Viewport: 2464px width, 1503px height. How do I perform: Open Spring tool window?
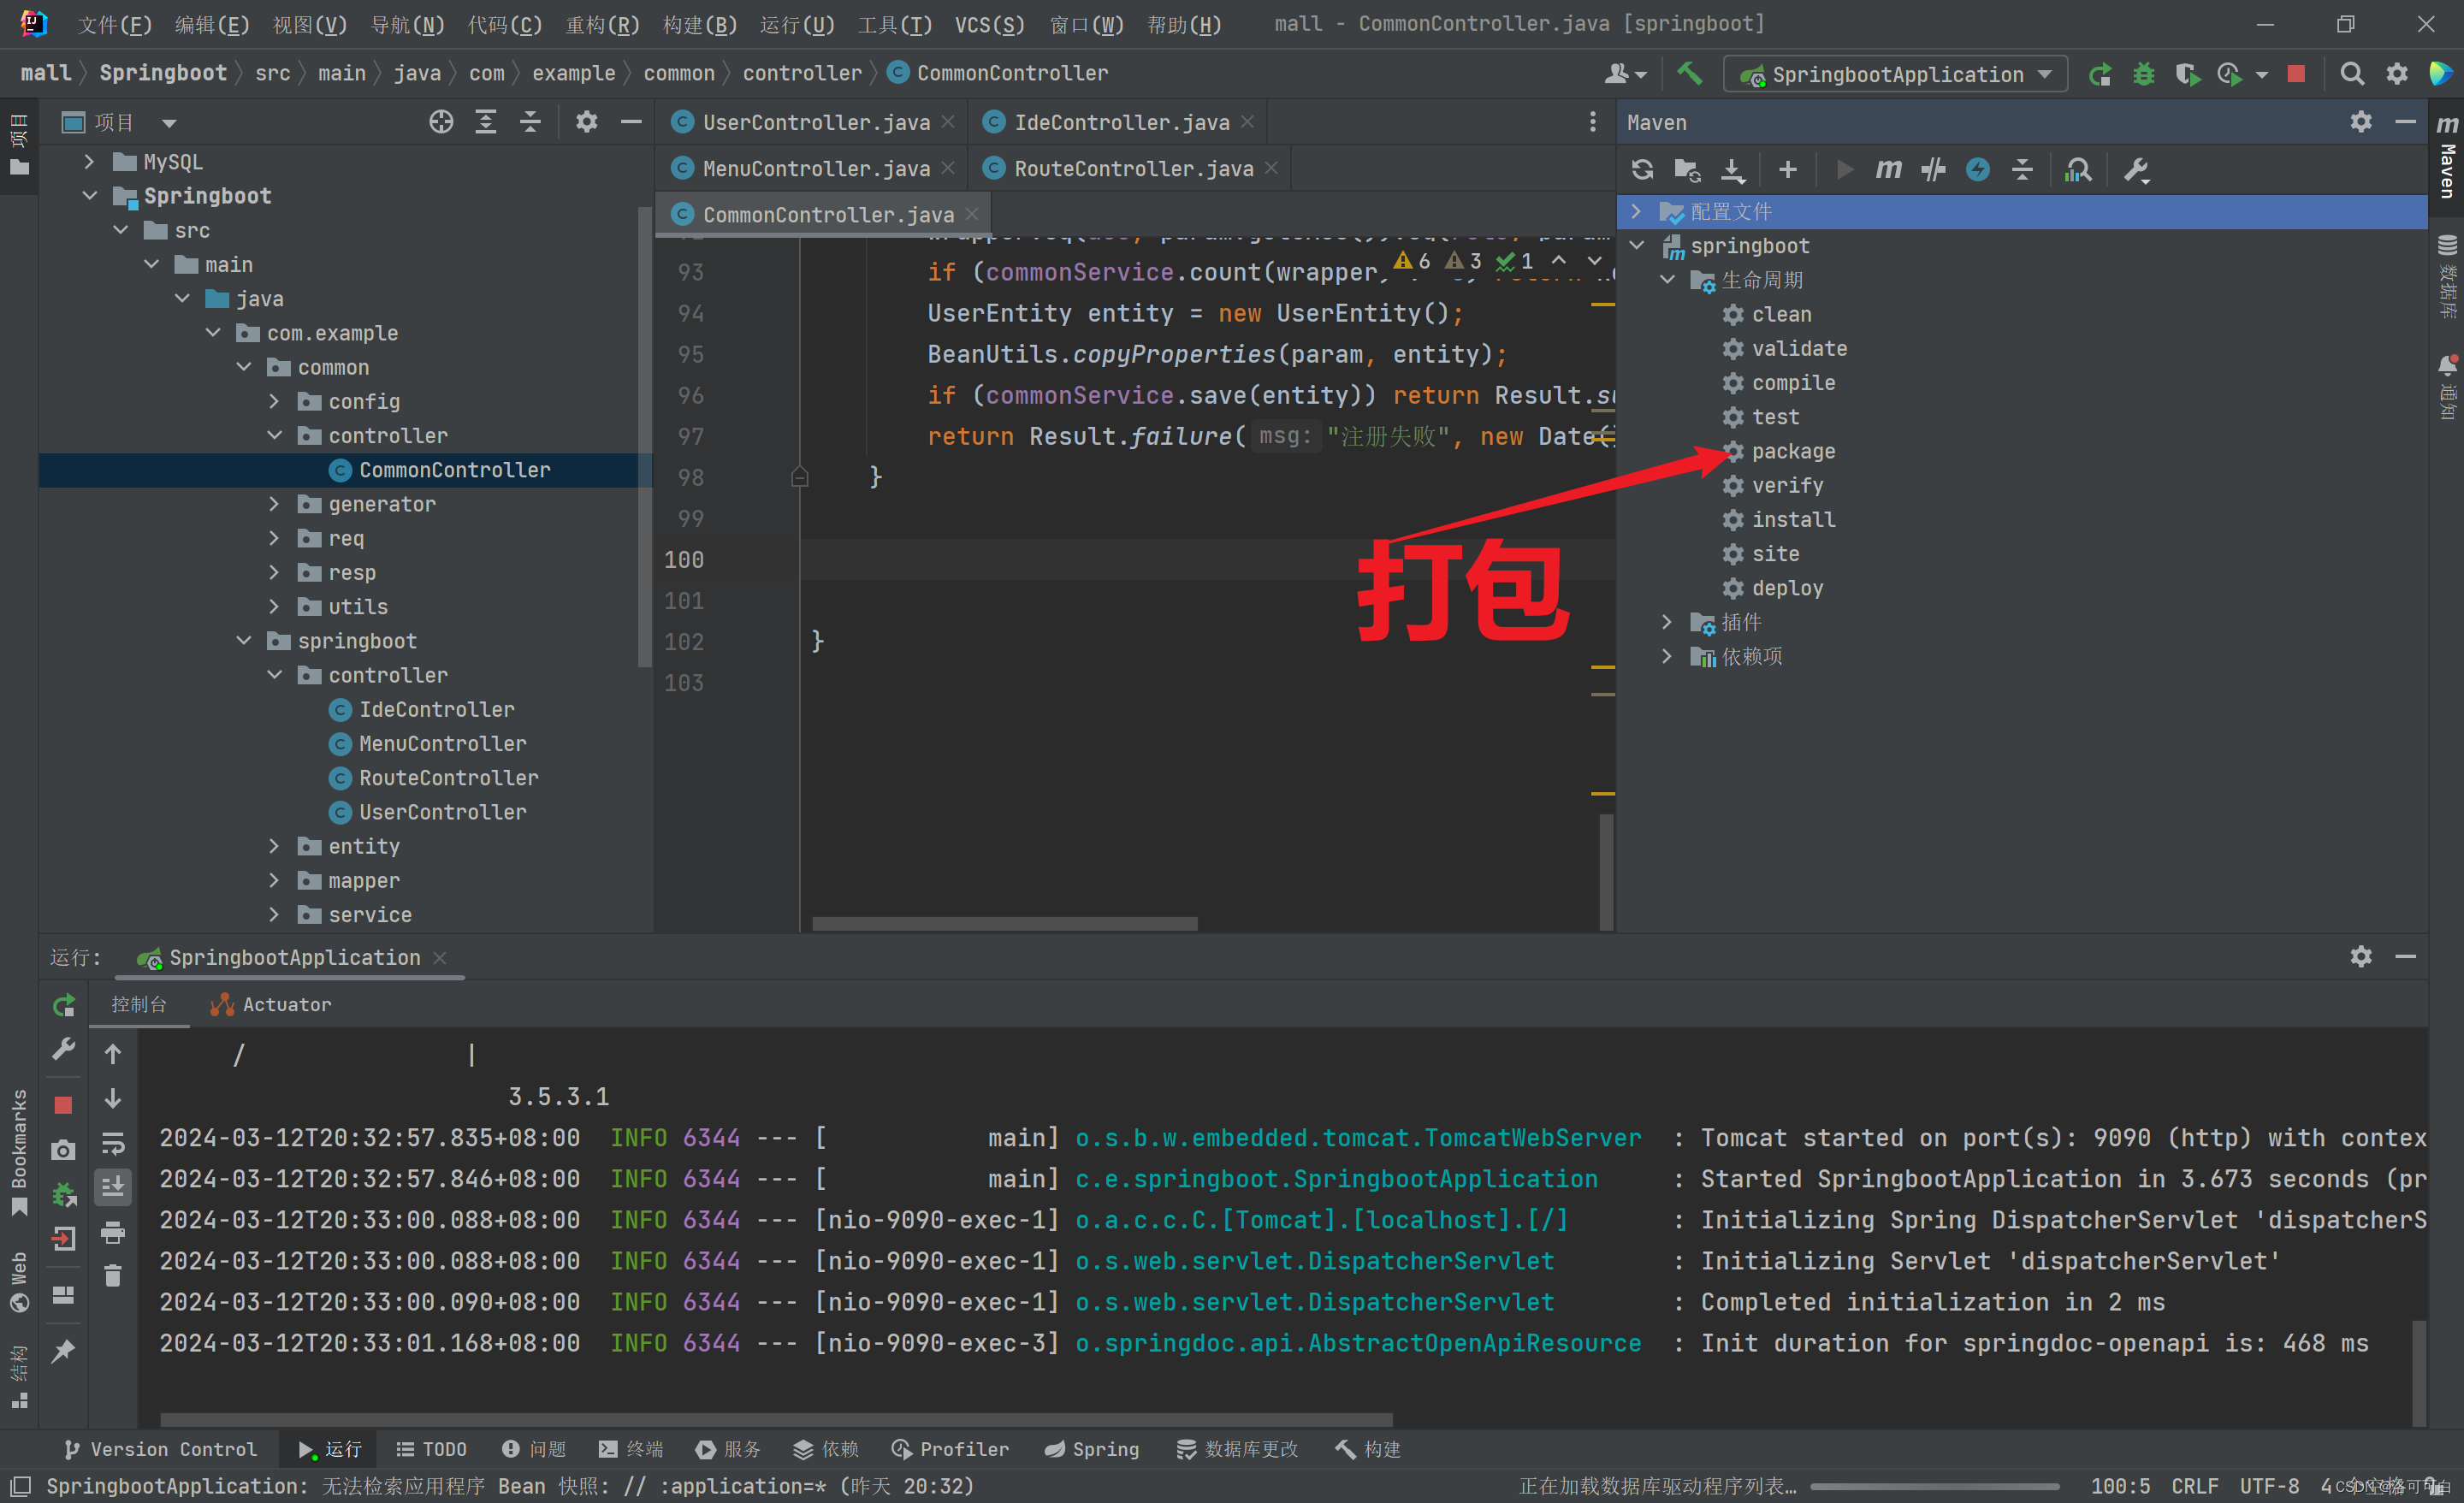(x=1092, y=1449)
